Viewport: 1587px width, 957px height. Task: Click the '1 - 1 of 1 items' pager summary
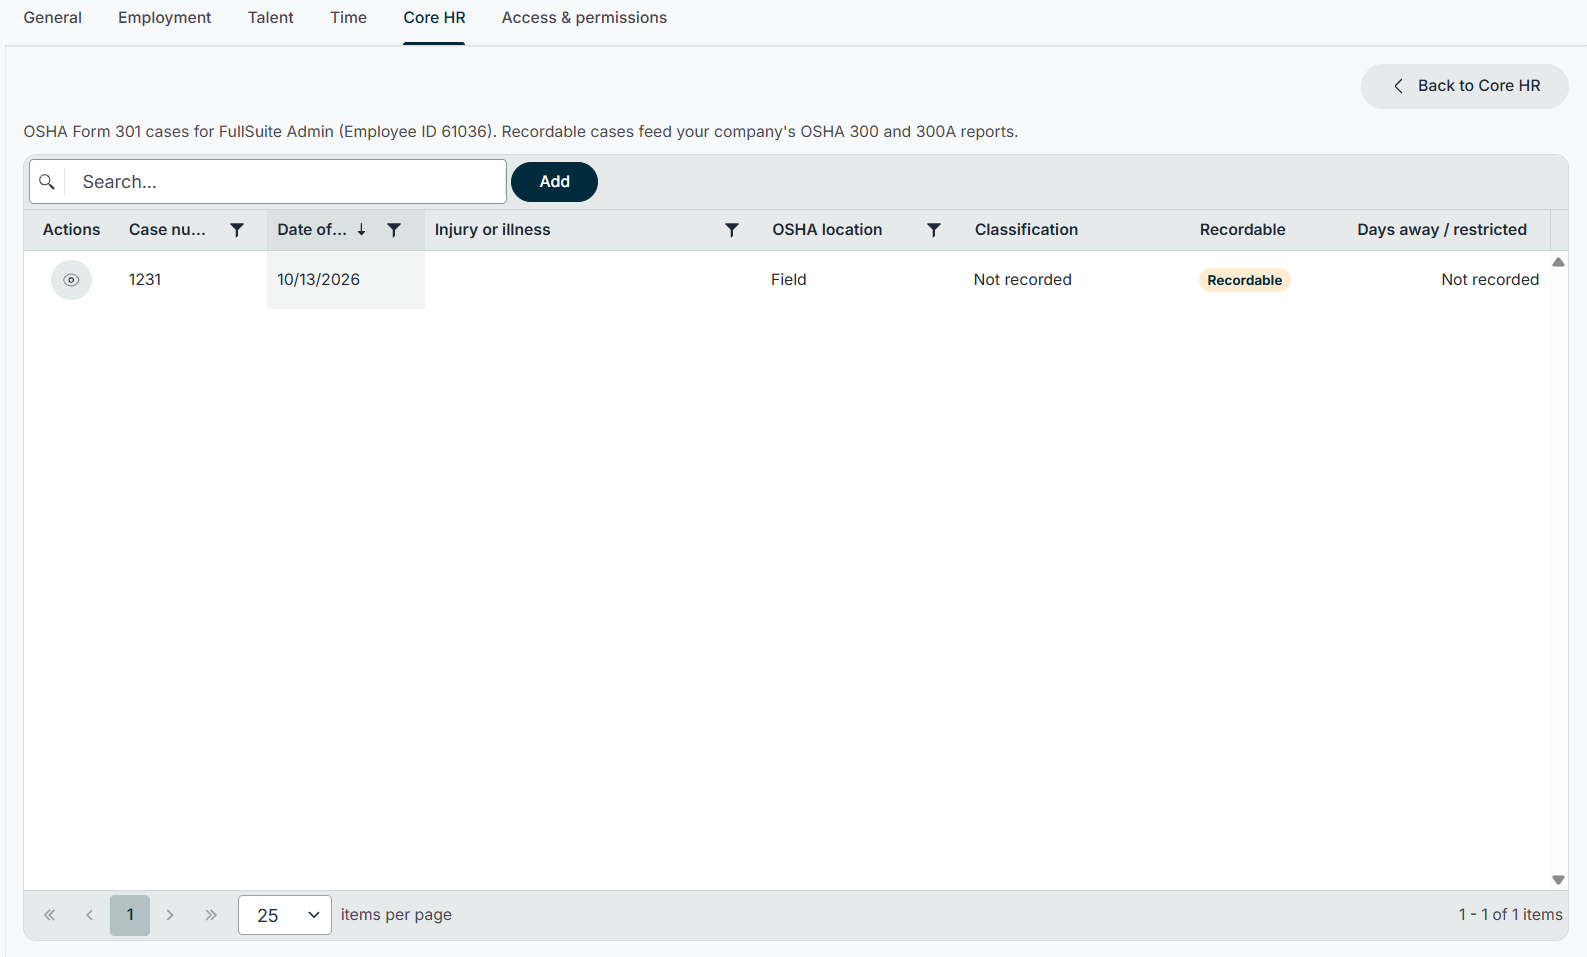tap(1510, 915)
